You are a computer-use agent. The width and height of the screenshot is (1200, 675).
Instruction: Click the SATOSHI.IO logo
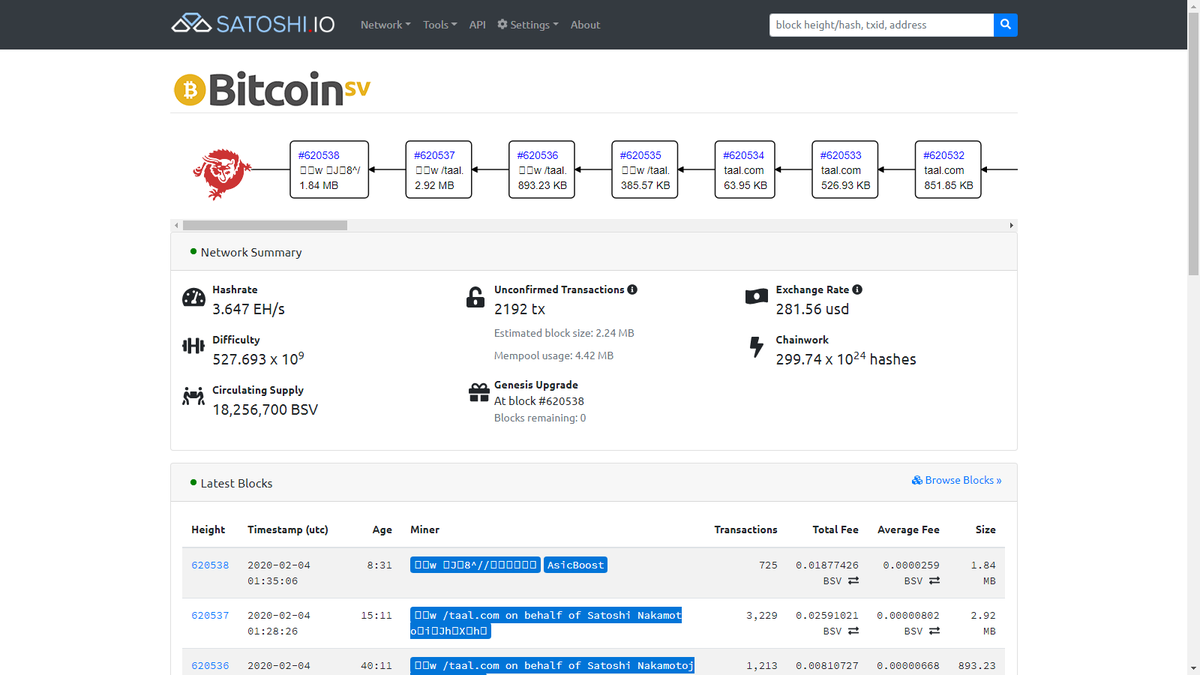[x=253, y=24]
